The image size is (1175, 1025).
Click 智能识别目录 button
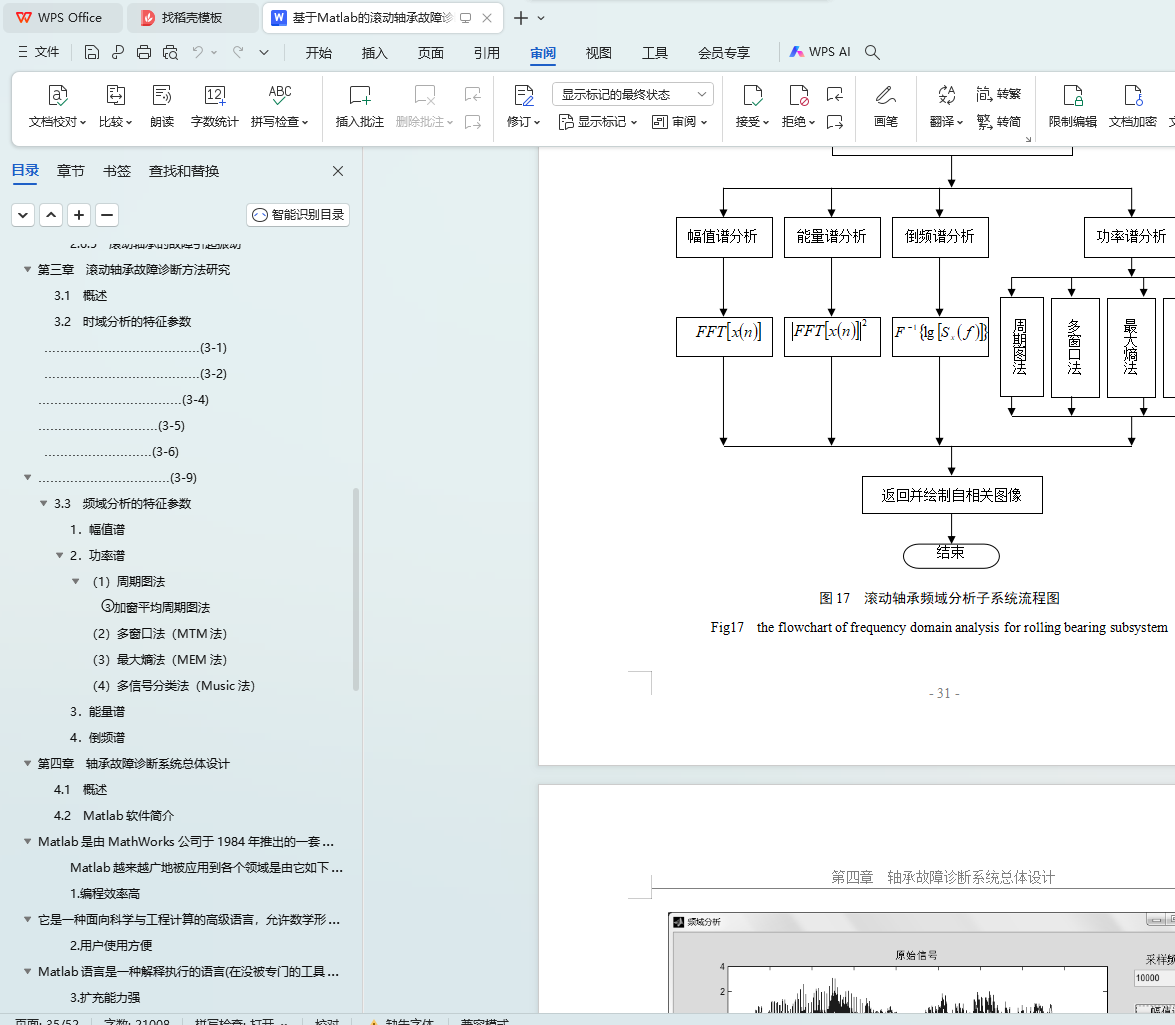click(x=298, y=215)
